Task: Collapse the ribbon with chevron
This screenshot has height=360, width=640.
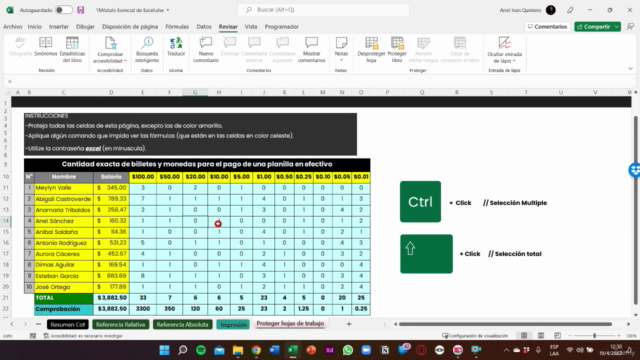Action: tap(631, 69)
